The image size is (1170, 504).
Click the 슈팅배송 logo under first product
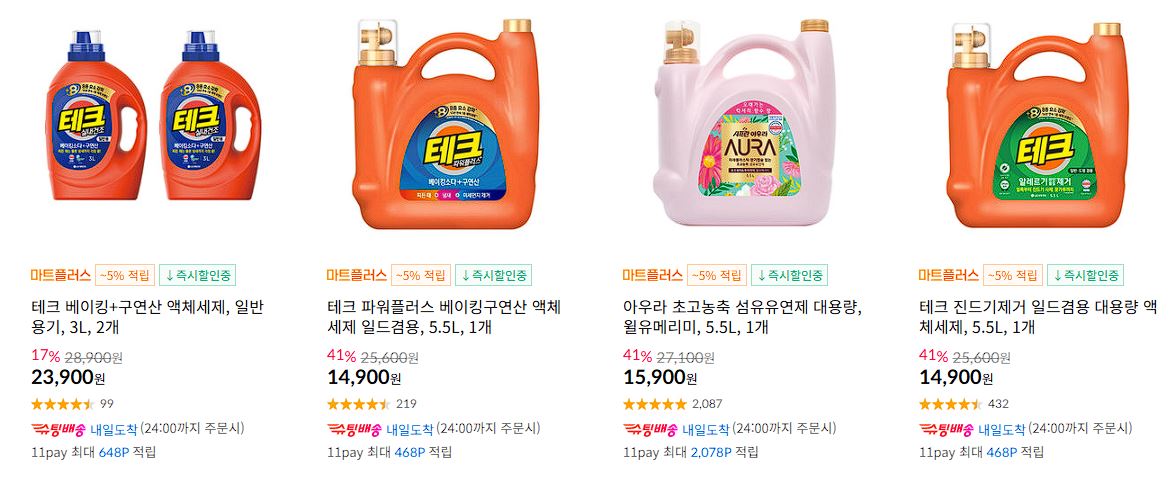click(x=58, y=429)
